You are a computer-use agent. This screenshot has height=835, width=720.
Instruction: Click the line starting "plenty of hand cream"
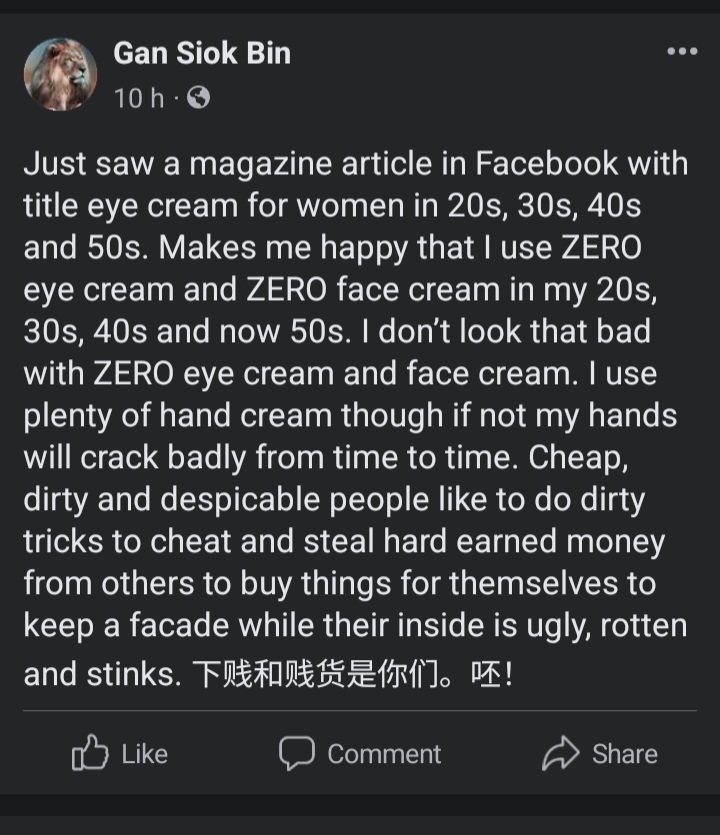(350, 415)
